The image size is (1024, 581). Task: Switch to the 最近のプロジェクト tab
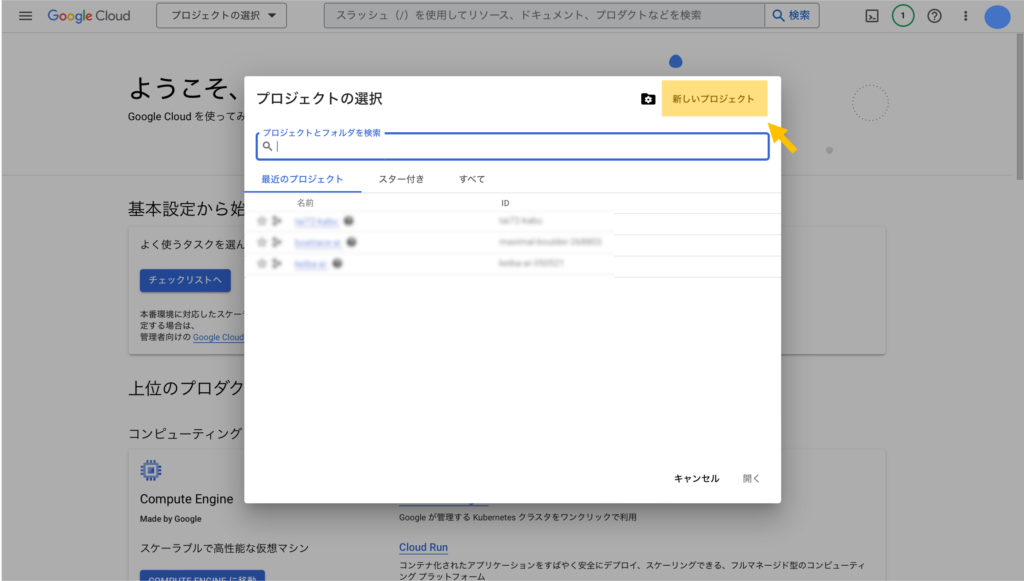click(302, 179)
